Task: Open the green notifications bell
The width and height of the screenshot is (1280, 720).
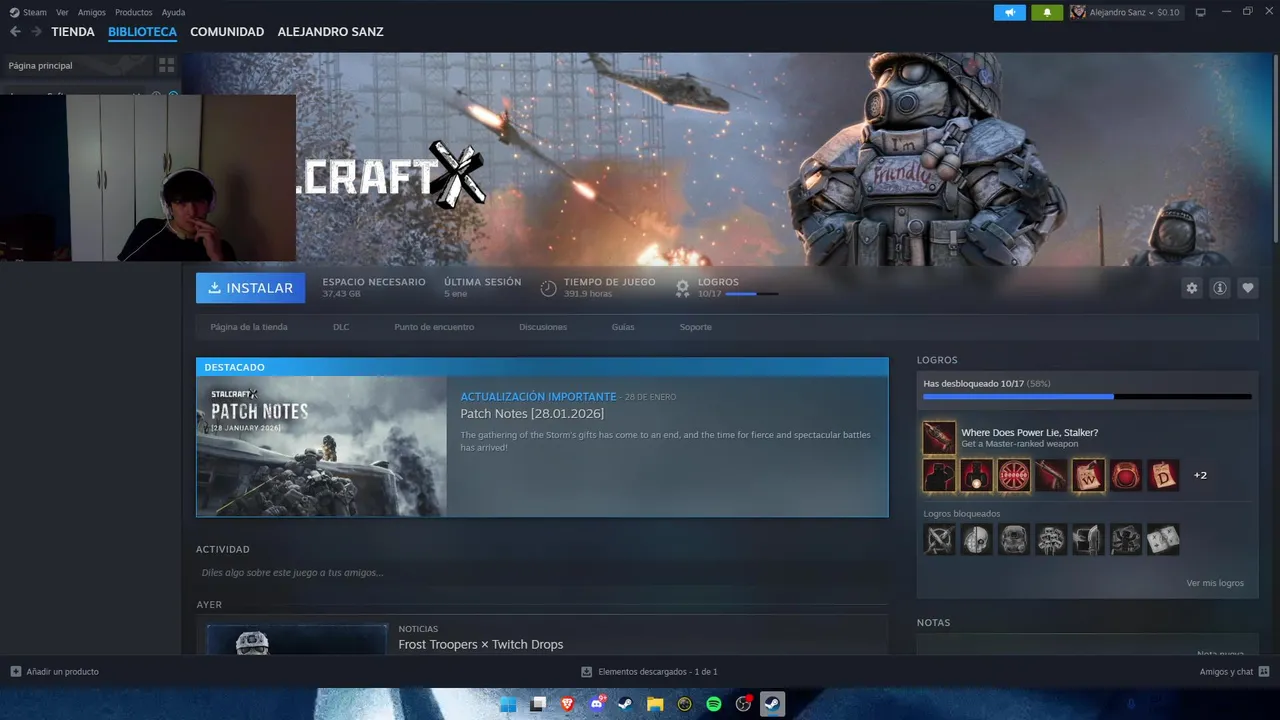Action: click(x=1047, y=12)
